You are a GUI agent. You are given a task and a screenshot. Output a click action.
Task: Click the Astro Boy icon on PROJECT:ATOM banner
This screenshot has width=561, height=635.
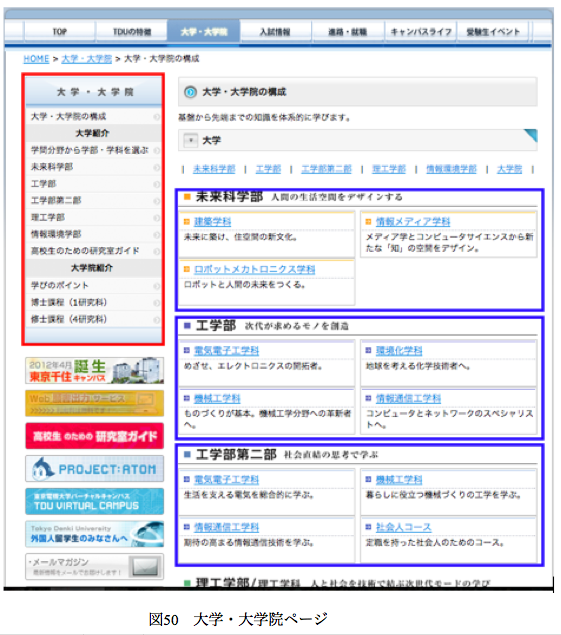[x=43, y=469]
